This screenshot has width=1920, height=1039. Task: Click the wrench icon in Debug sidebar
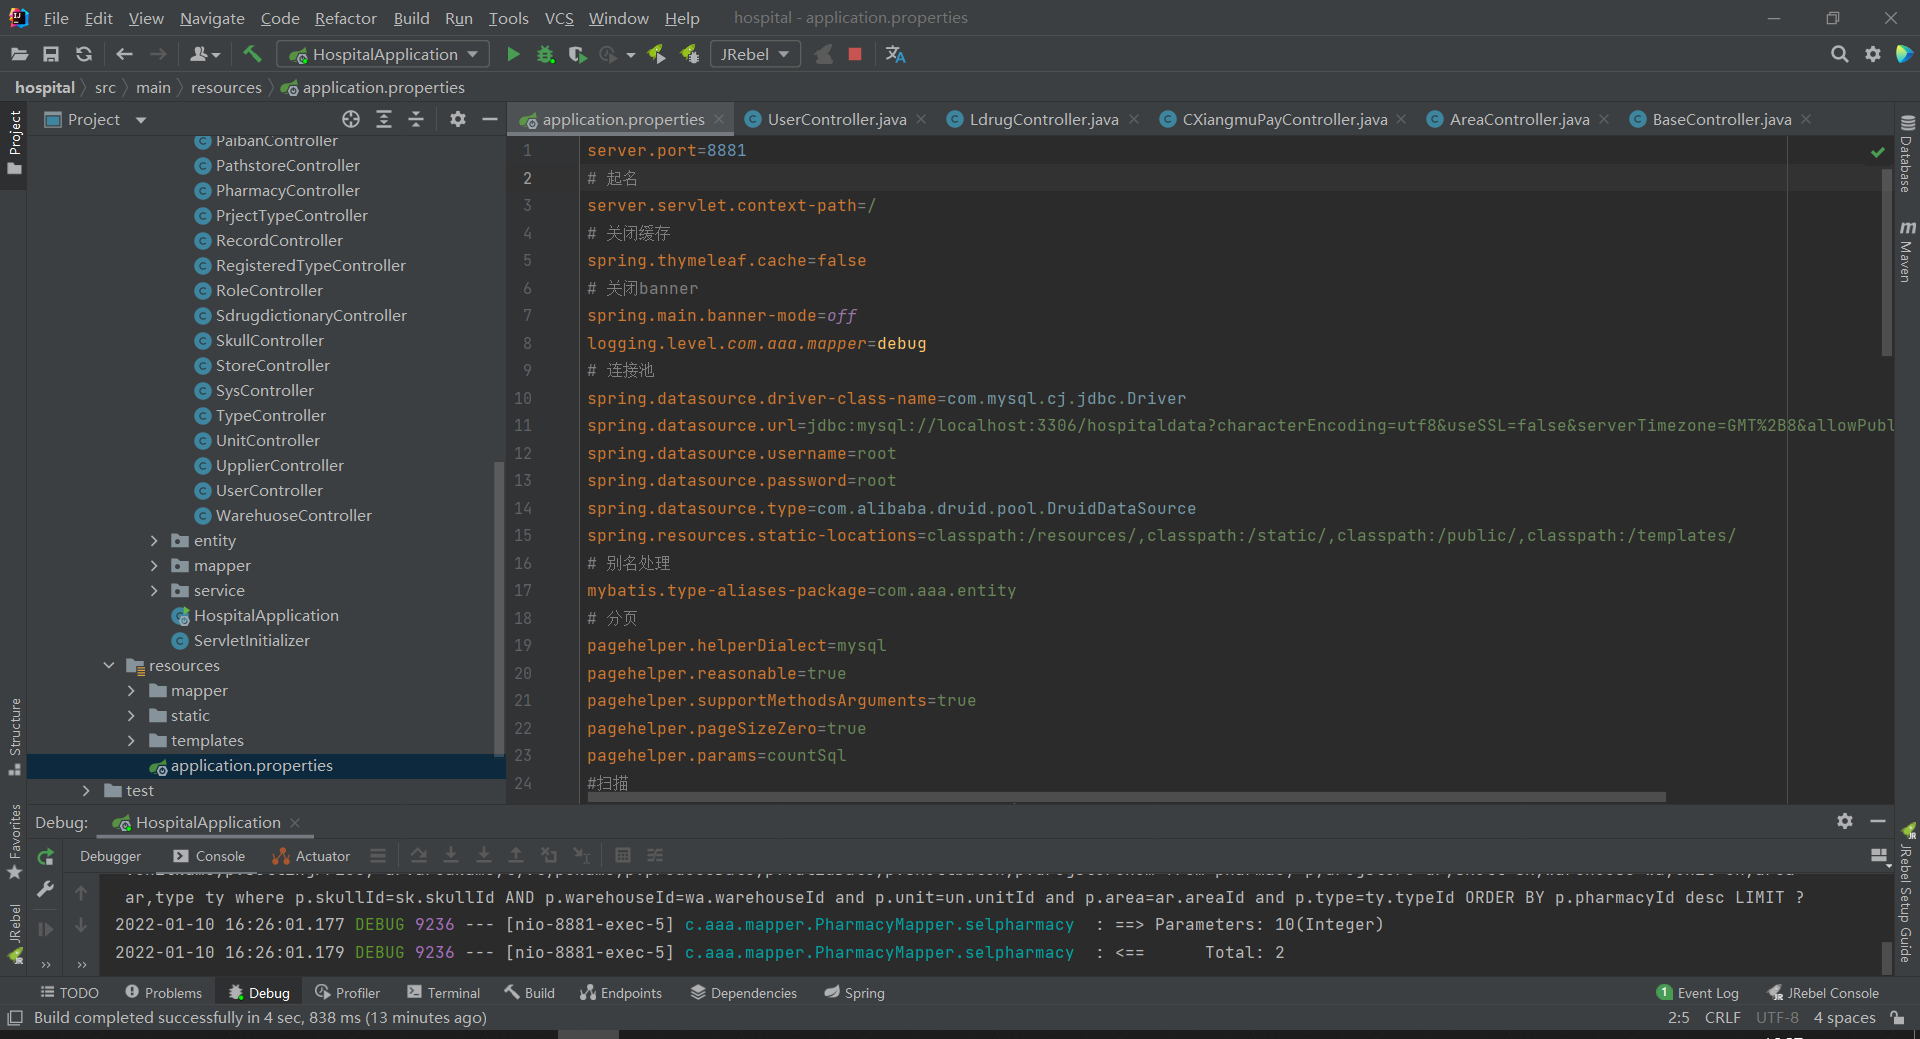45,888
